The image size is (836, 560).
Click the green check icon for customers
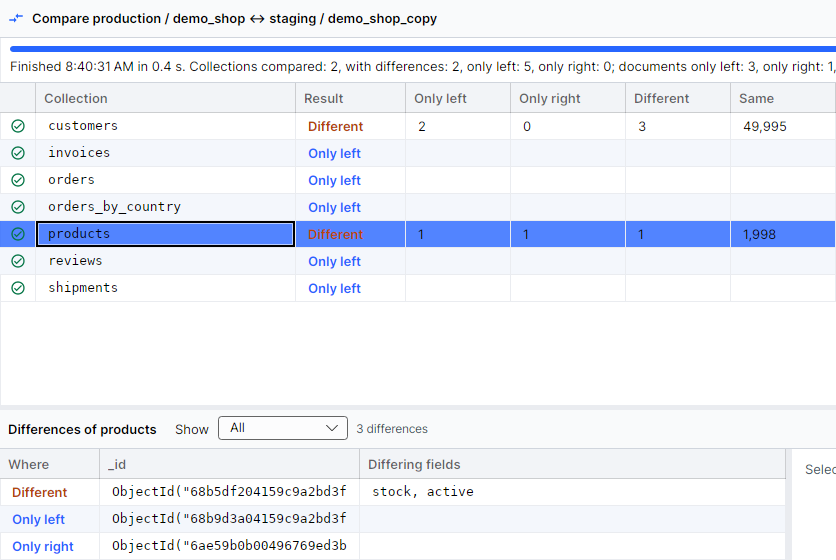tap(18, 126)
